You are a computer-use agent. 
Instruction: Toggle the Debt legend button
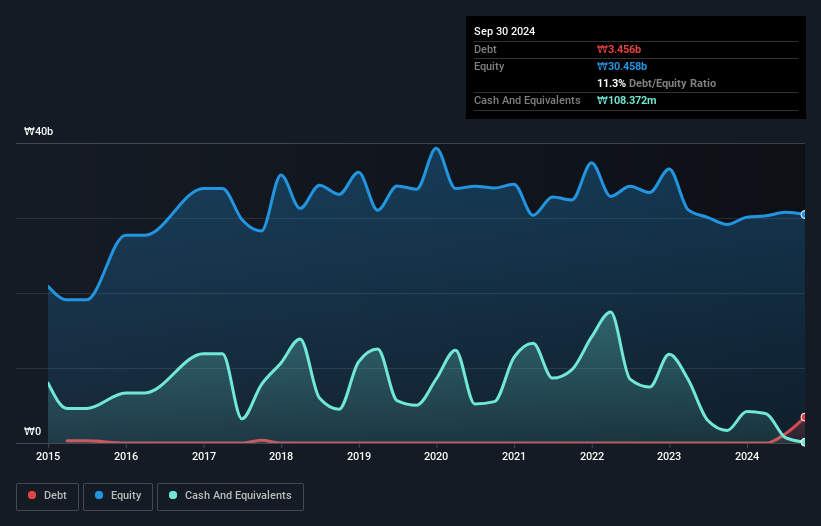tap(48, 496)
